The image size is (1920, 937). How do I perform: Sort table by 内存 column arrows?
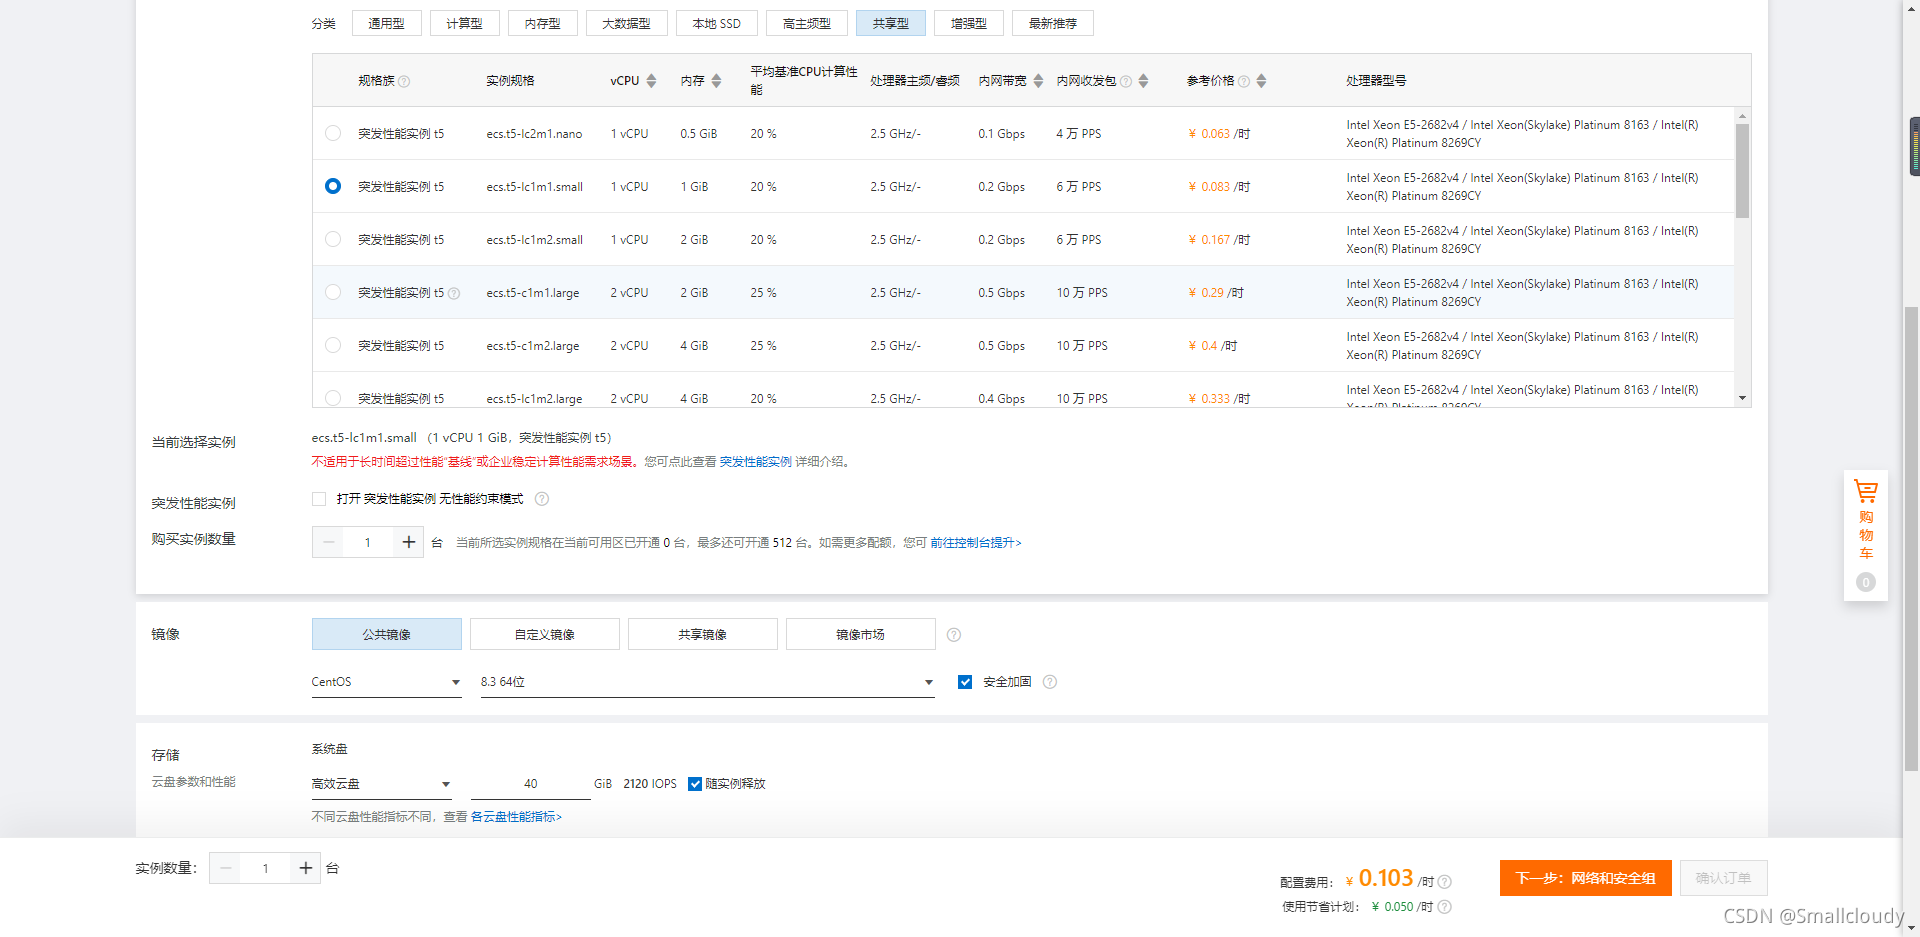pos(716,81)
